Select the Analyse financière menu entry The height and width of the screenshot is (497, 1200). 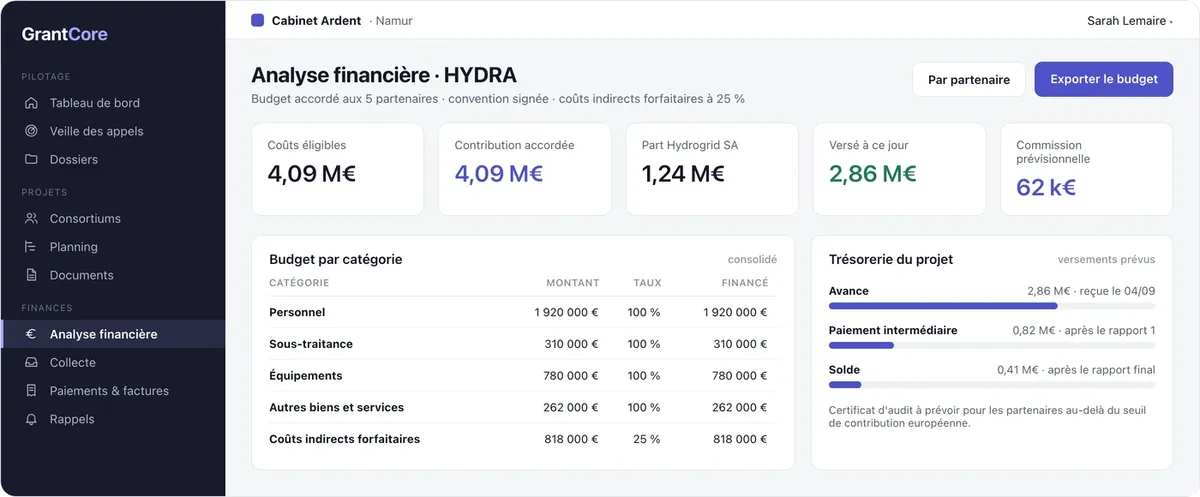tap(113, 334)
